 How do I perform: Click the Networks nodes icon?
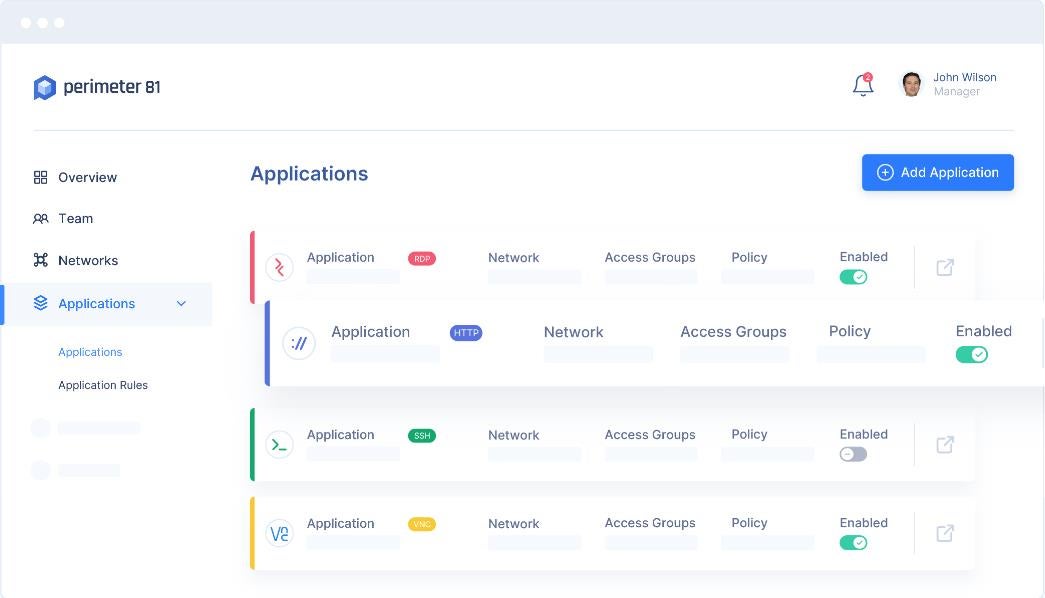tap(41, 260)
